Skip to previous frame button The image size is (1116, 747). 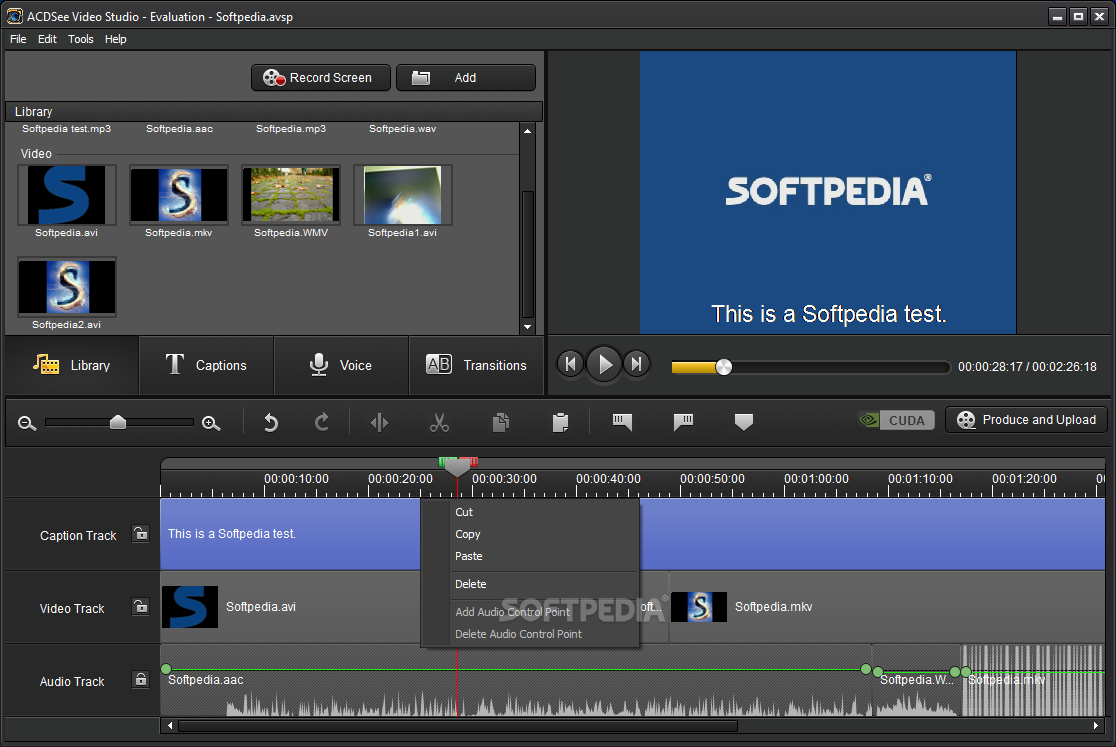(x=570, y=365)
